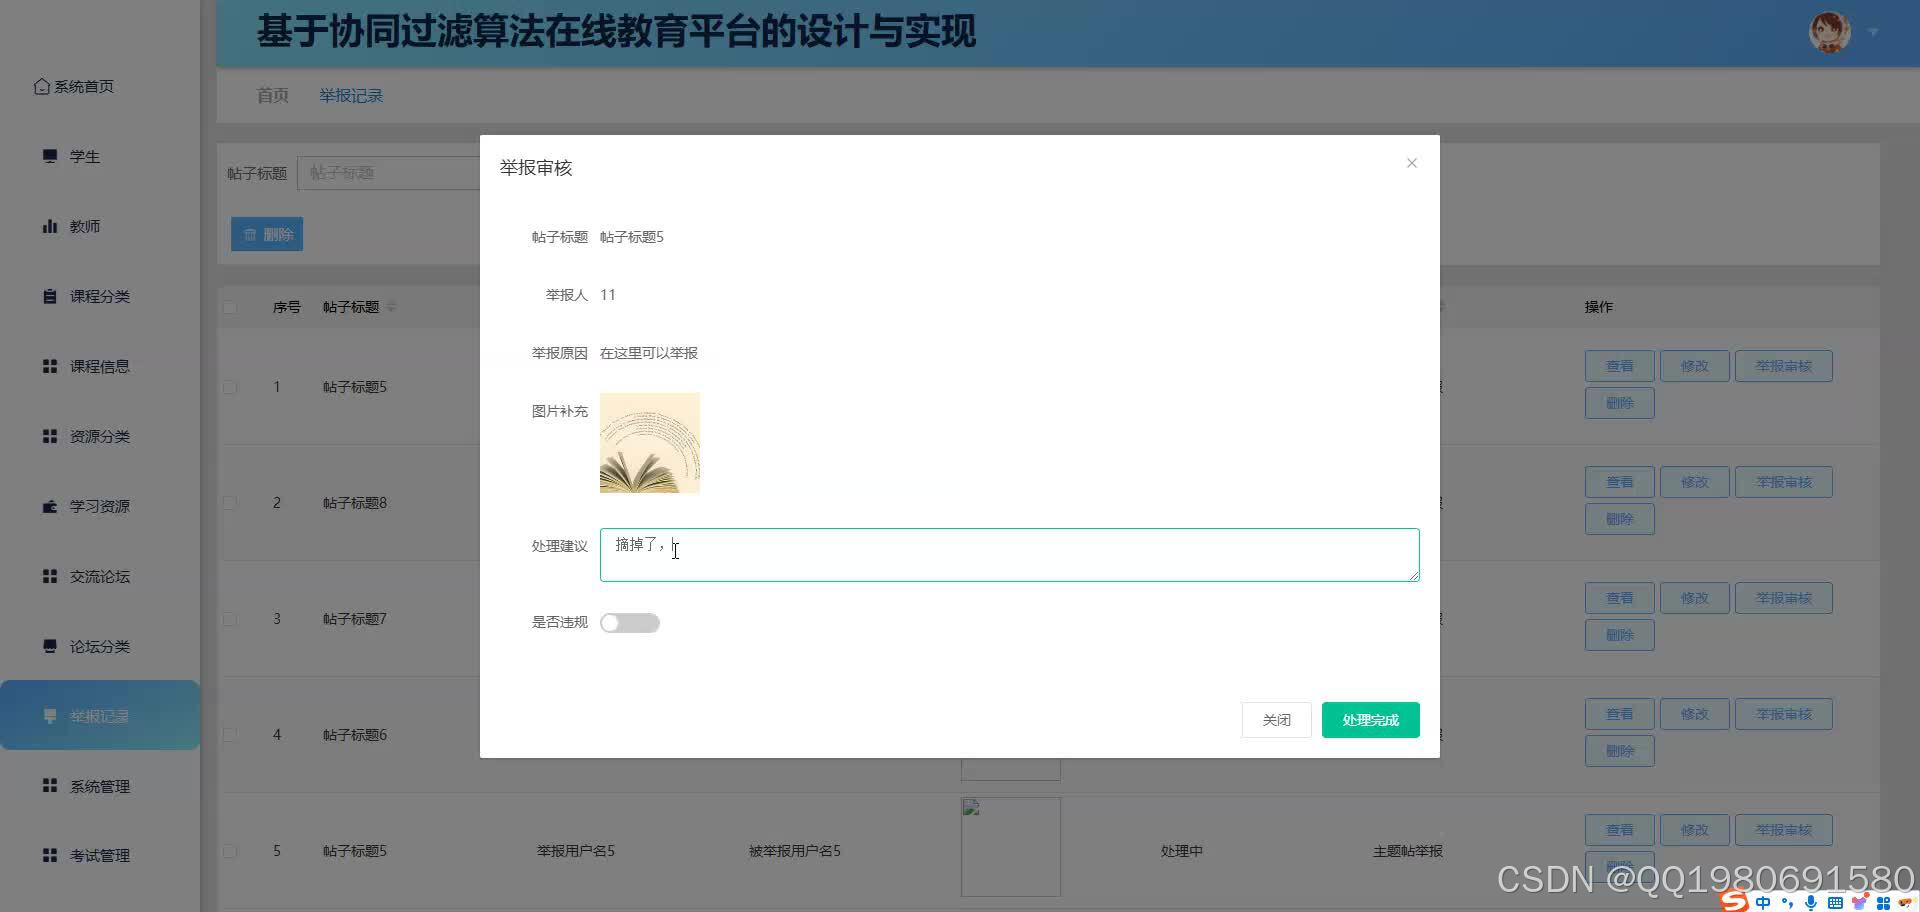
Task: Open 交流论坛 forum icon in sidebar
Action: point(50,576)
